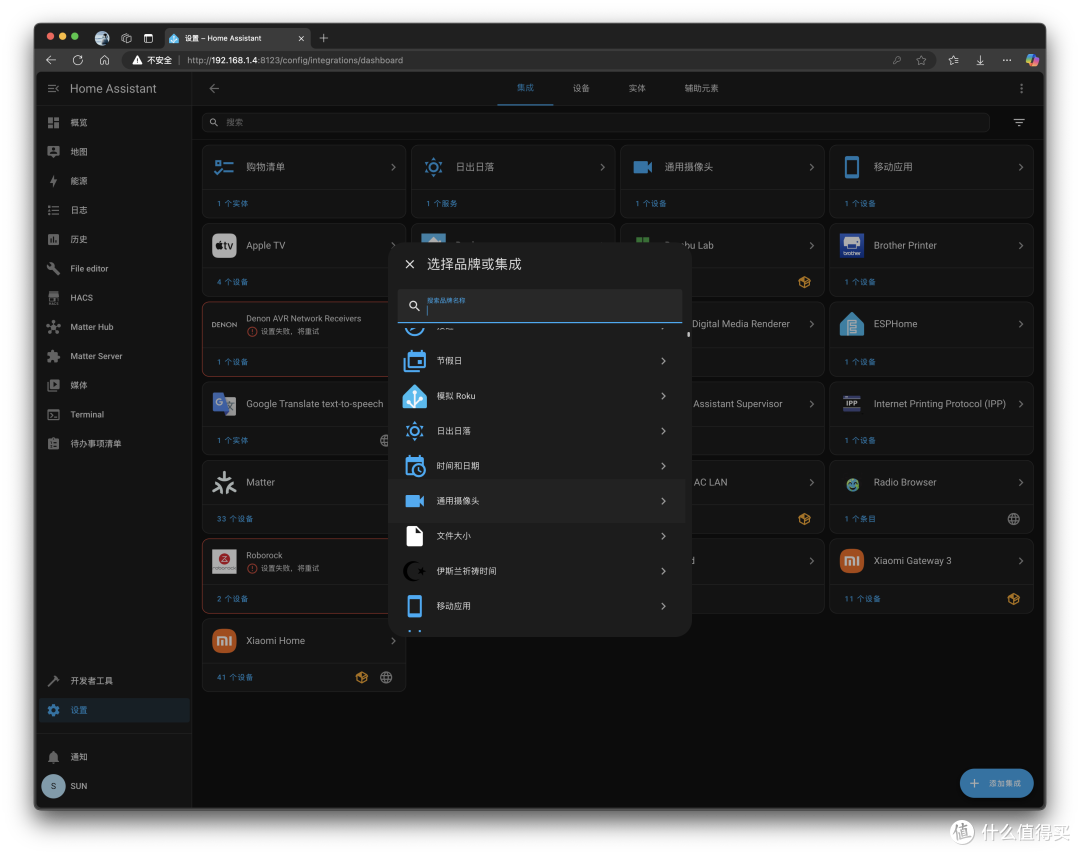Open 开发者工具 developer tools

pyautogui.click(x=114, y=681)
